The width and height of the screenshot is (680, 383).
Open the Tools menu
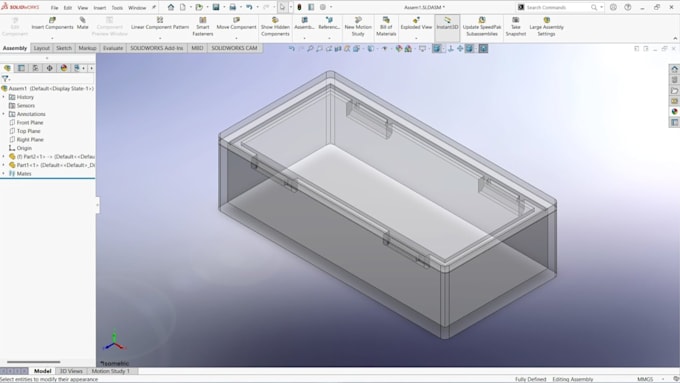click(117, 8)
